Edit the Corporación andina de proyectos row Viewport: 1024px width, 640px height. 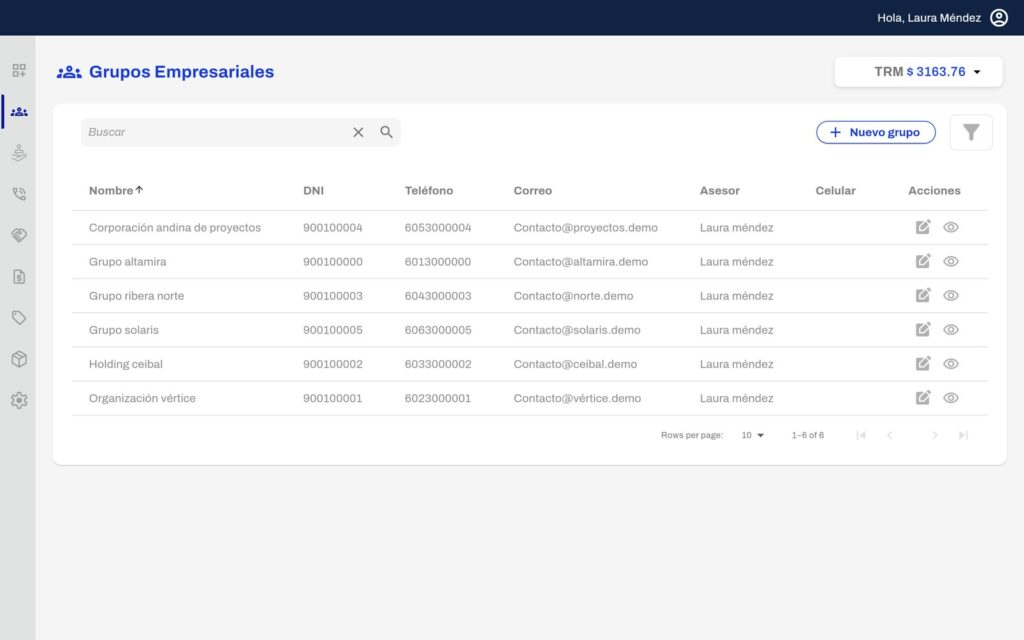pyautogui.click(x=923, y=227)
